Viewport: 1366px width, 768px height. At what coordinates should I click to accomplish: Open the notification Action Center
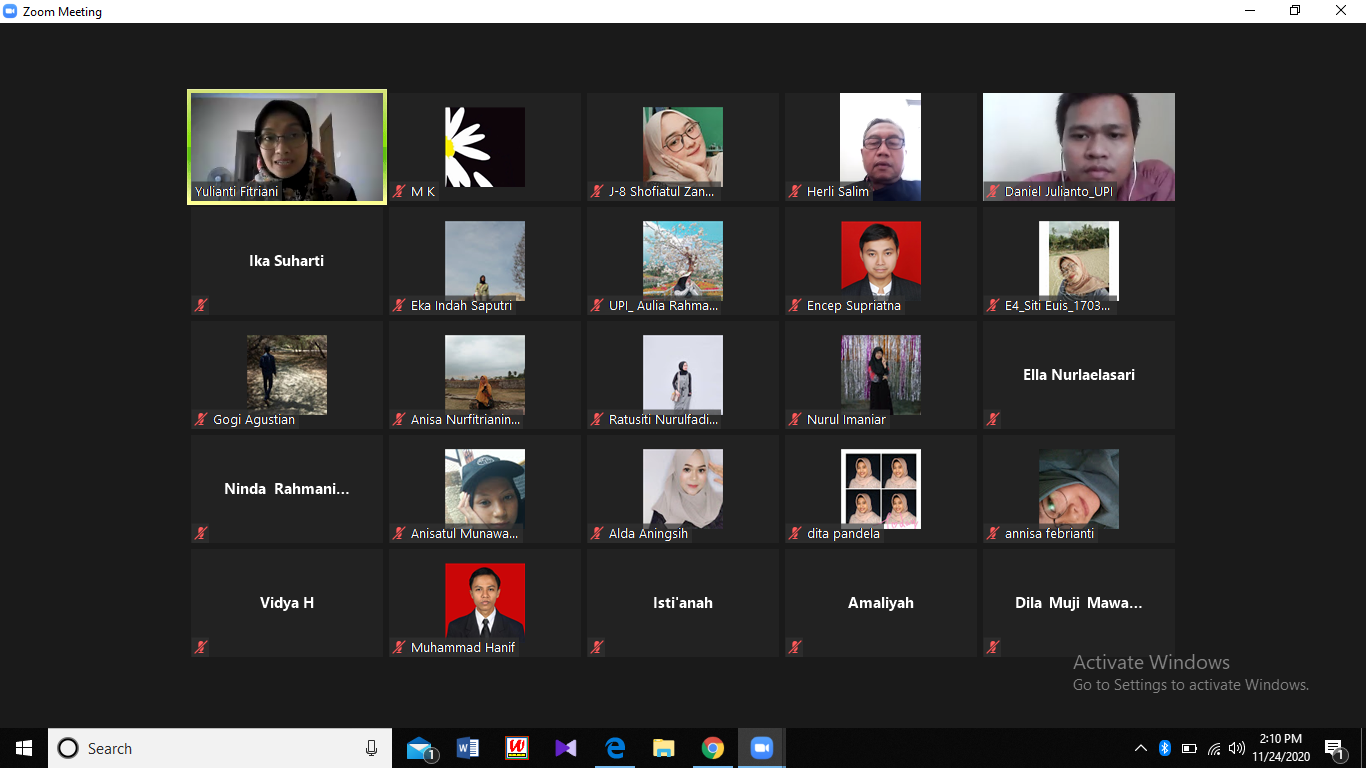pyautogui.click(x=1334, y=748)
